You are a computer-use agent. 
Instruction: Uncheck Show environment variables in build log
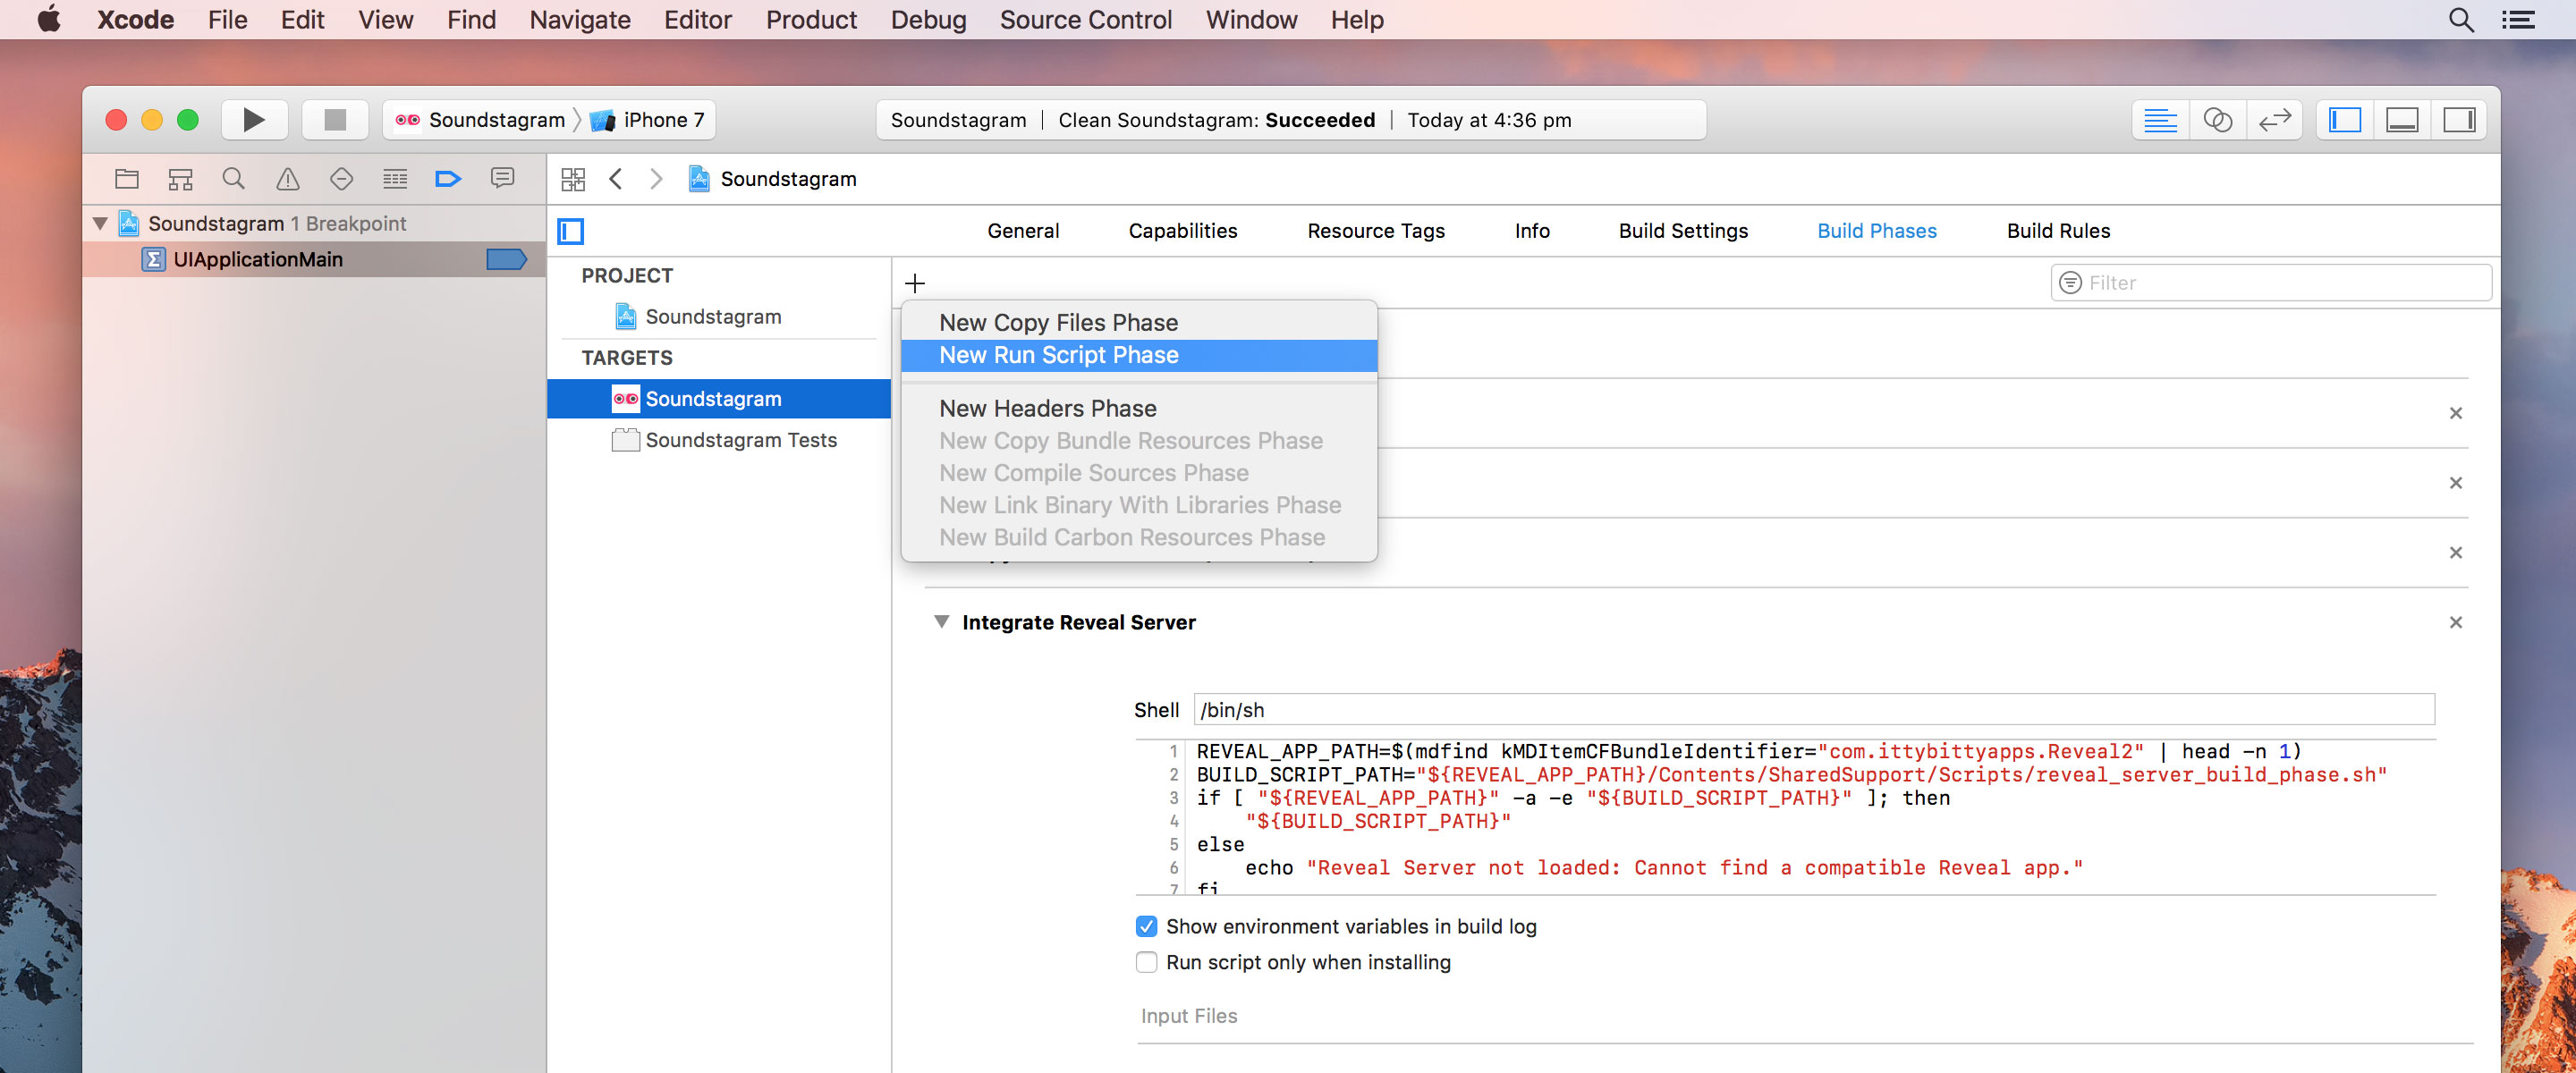(1146, 927)
